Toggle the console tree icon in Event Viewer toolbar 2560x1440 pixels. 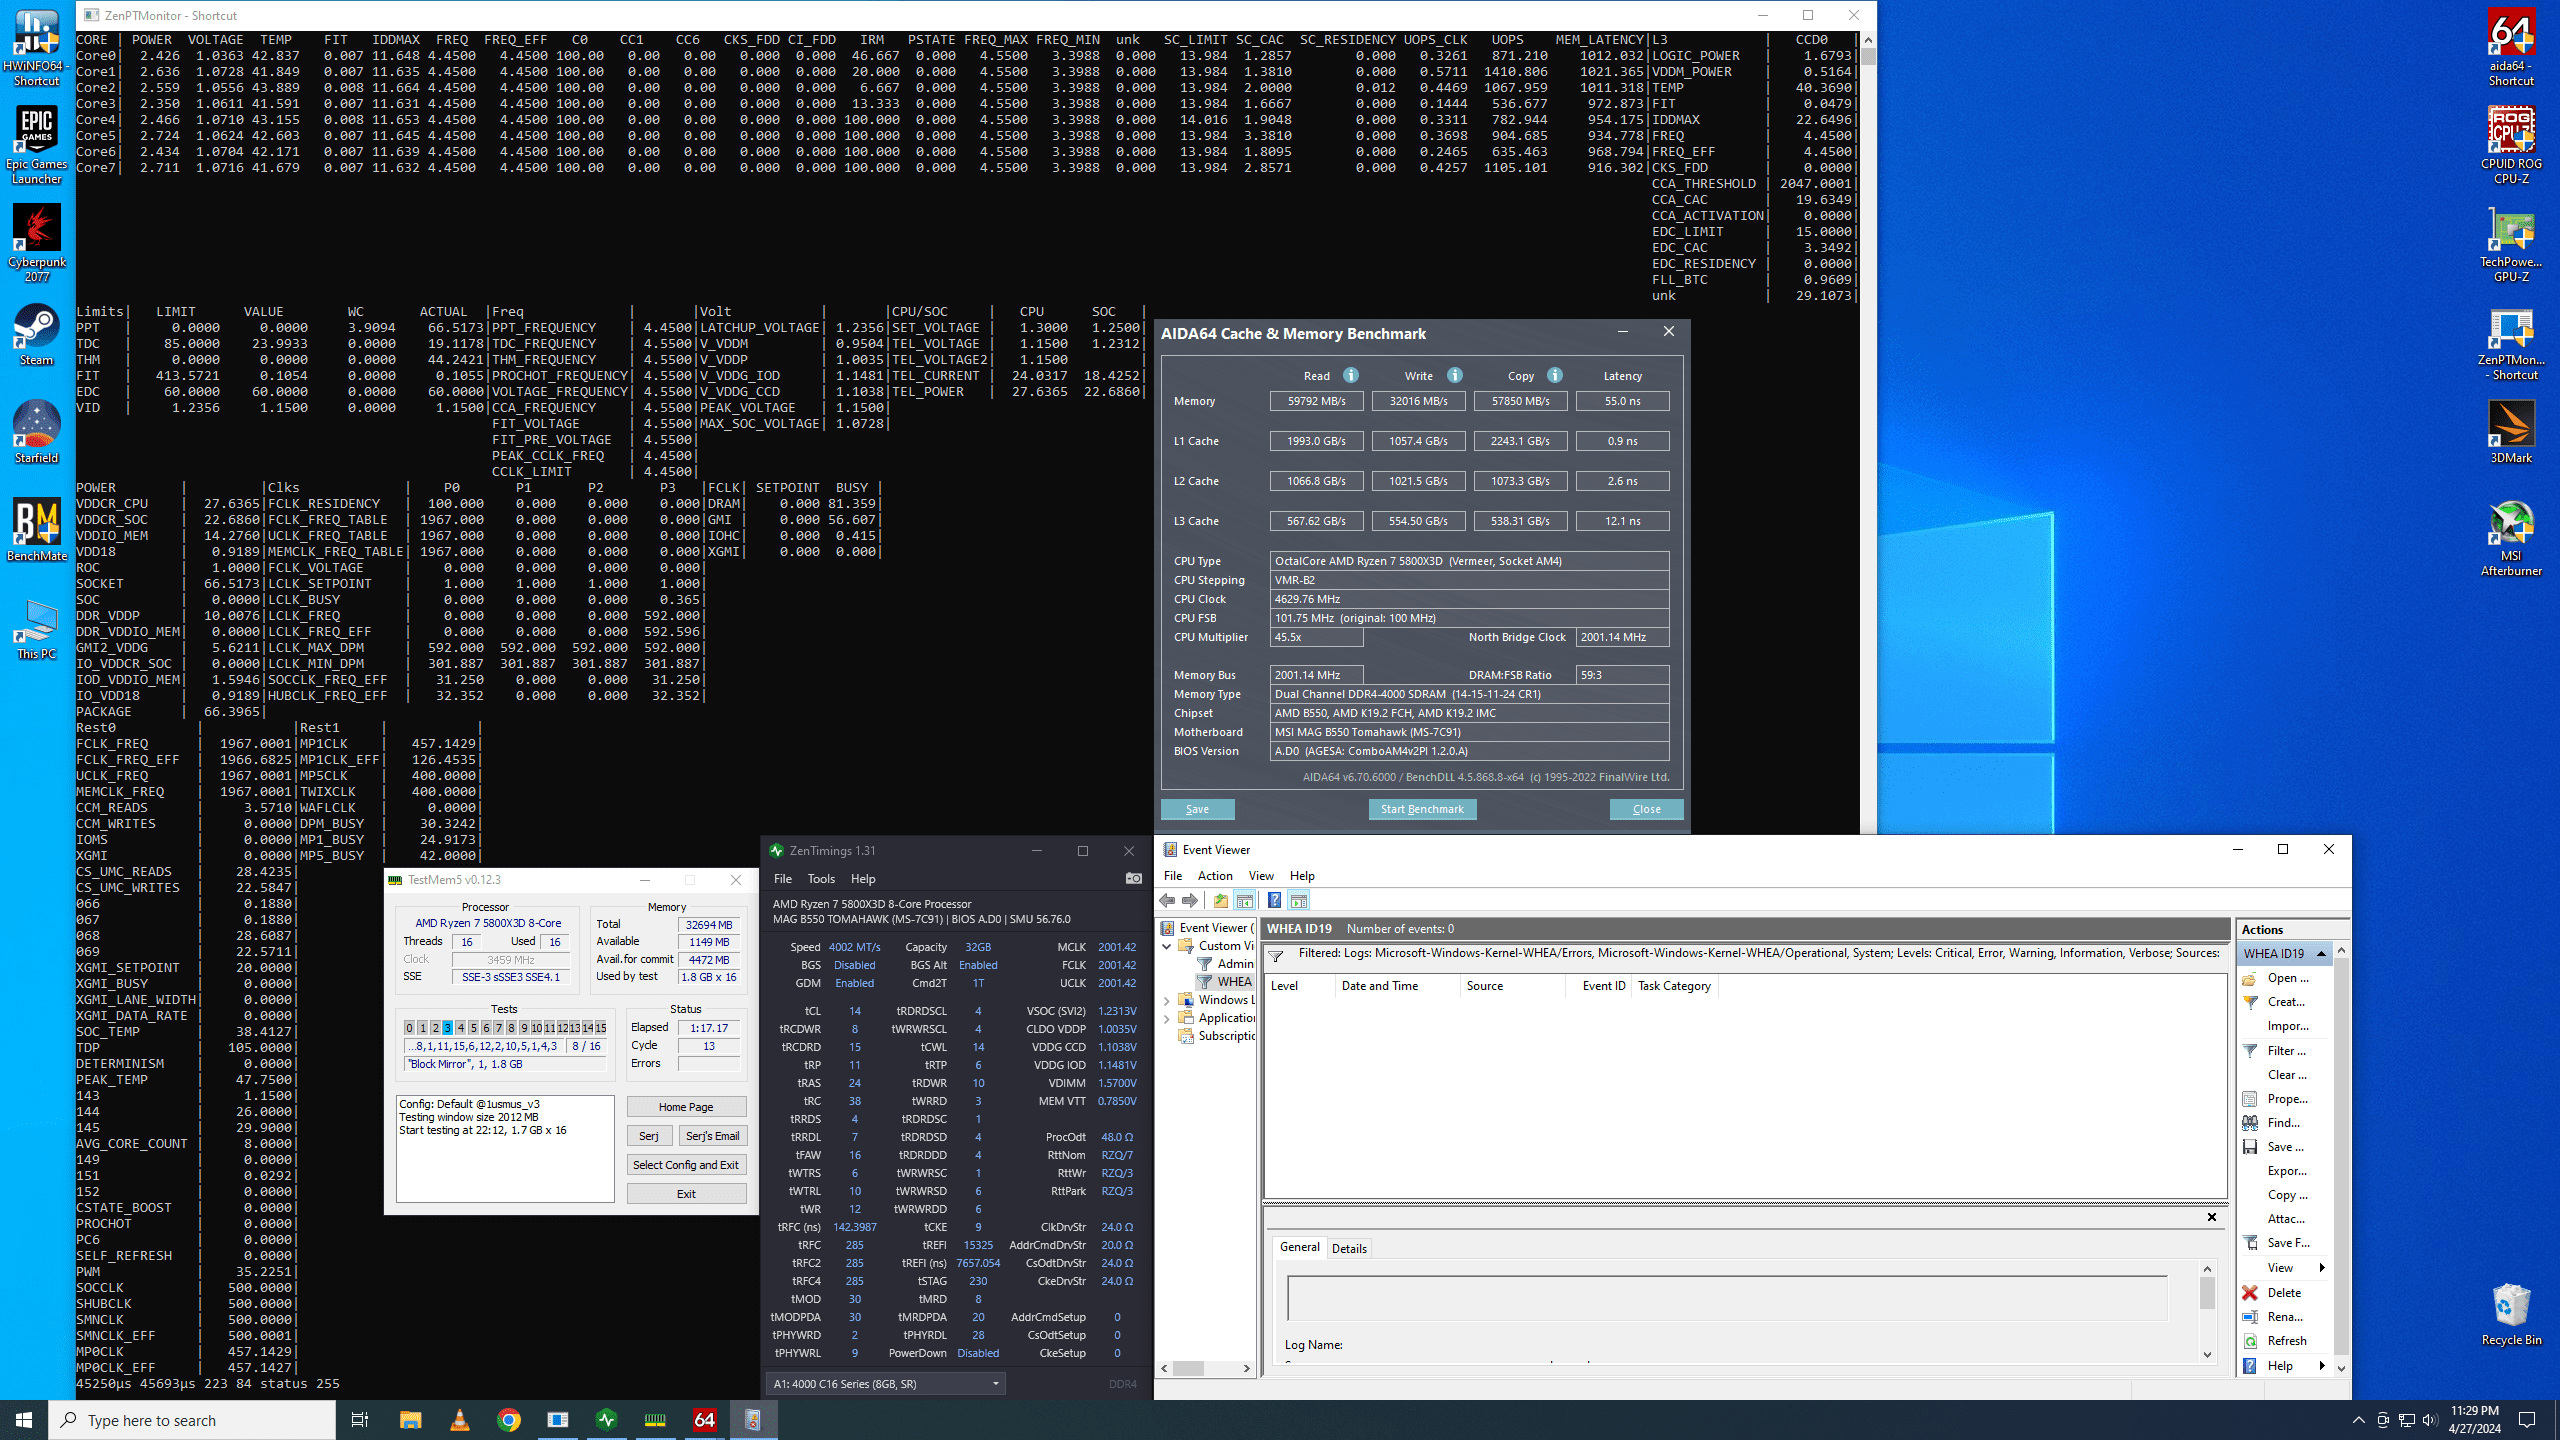tap(1245, 901)
